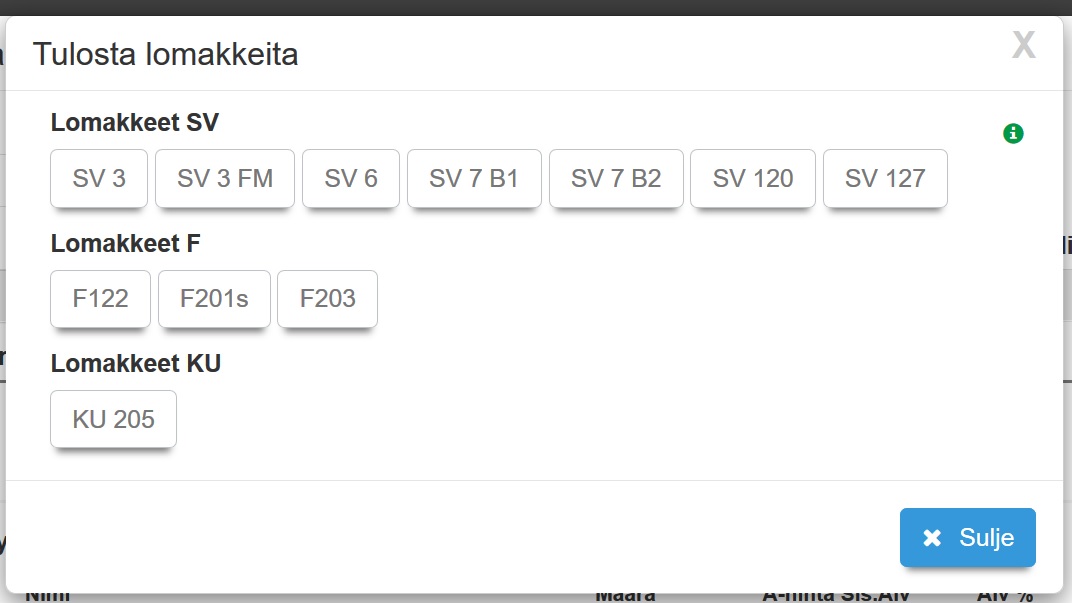Click the SV 7 B2 form button
1072x603 pixels.
[x=616, y=179]
